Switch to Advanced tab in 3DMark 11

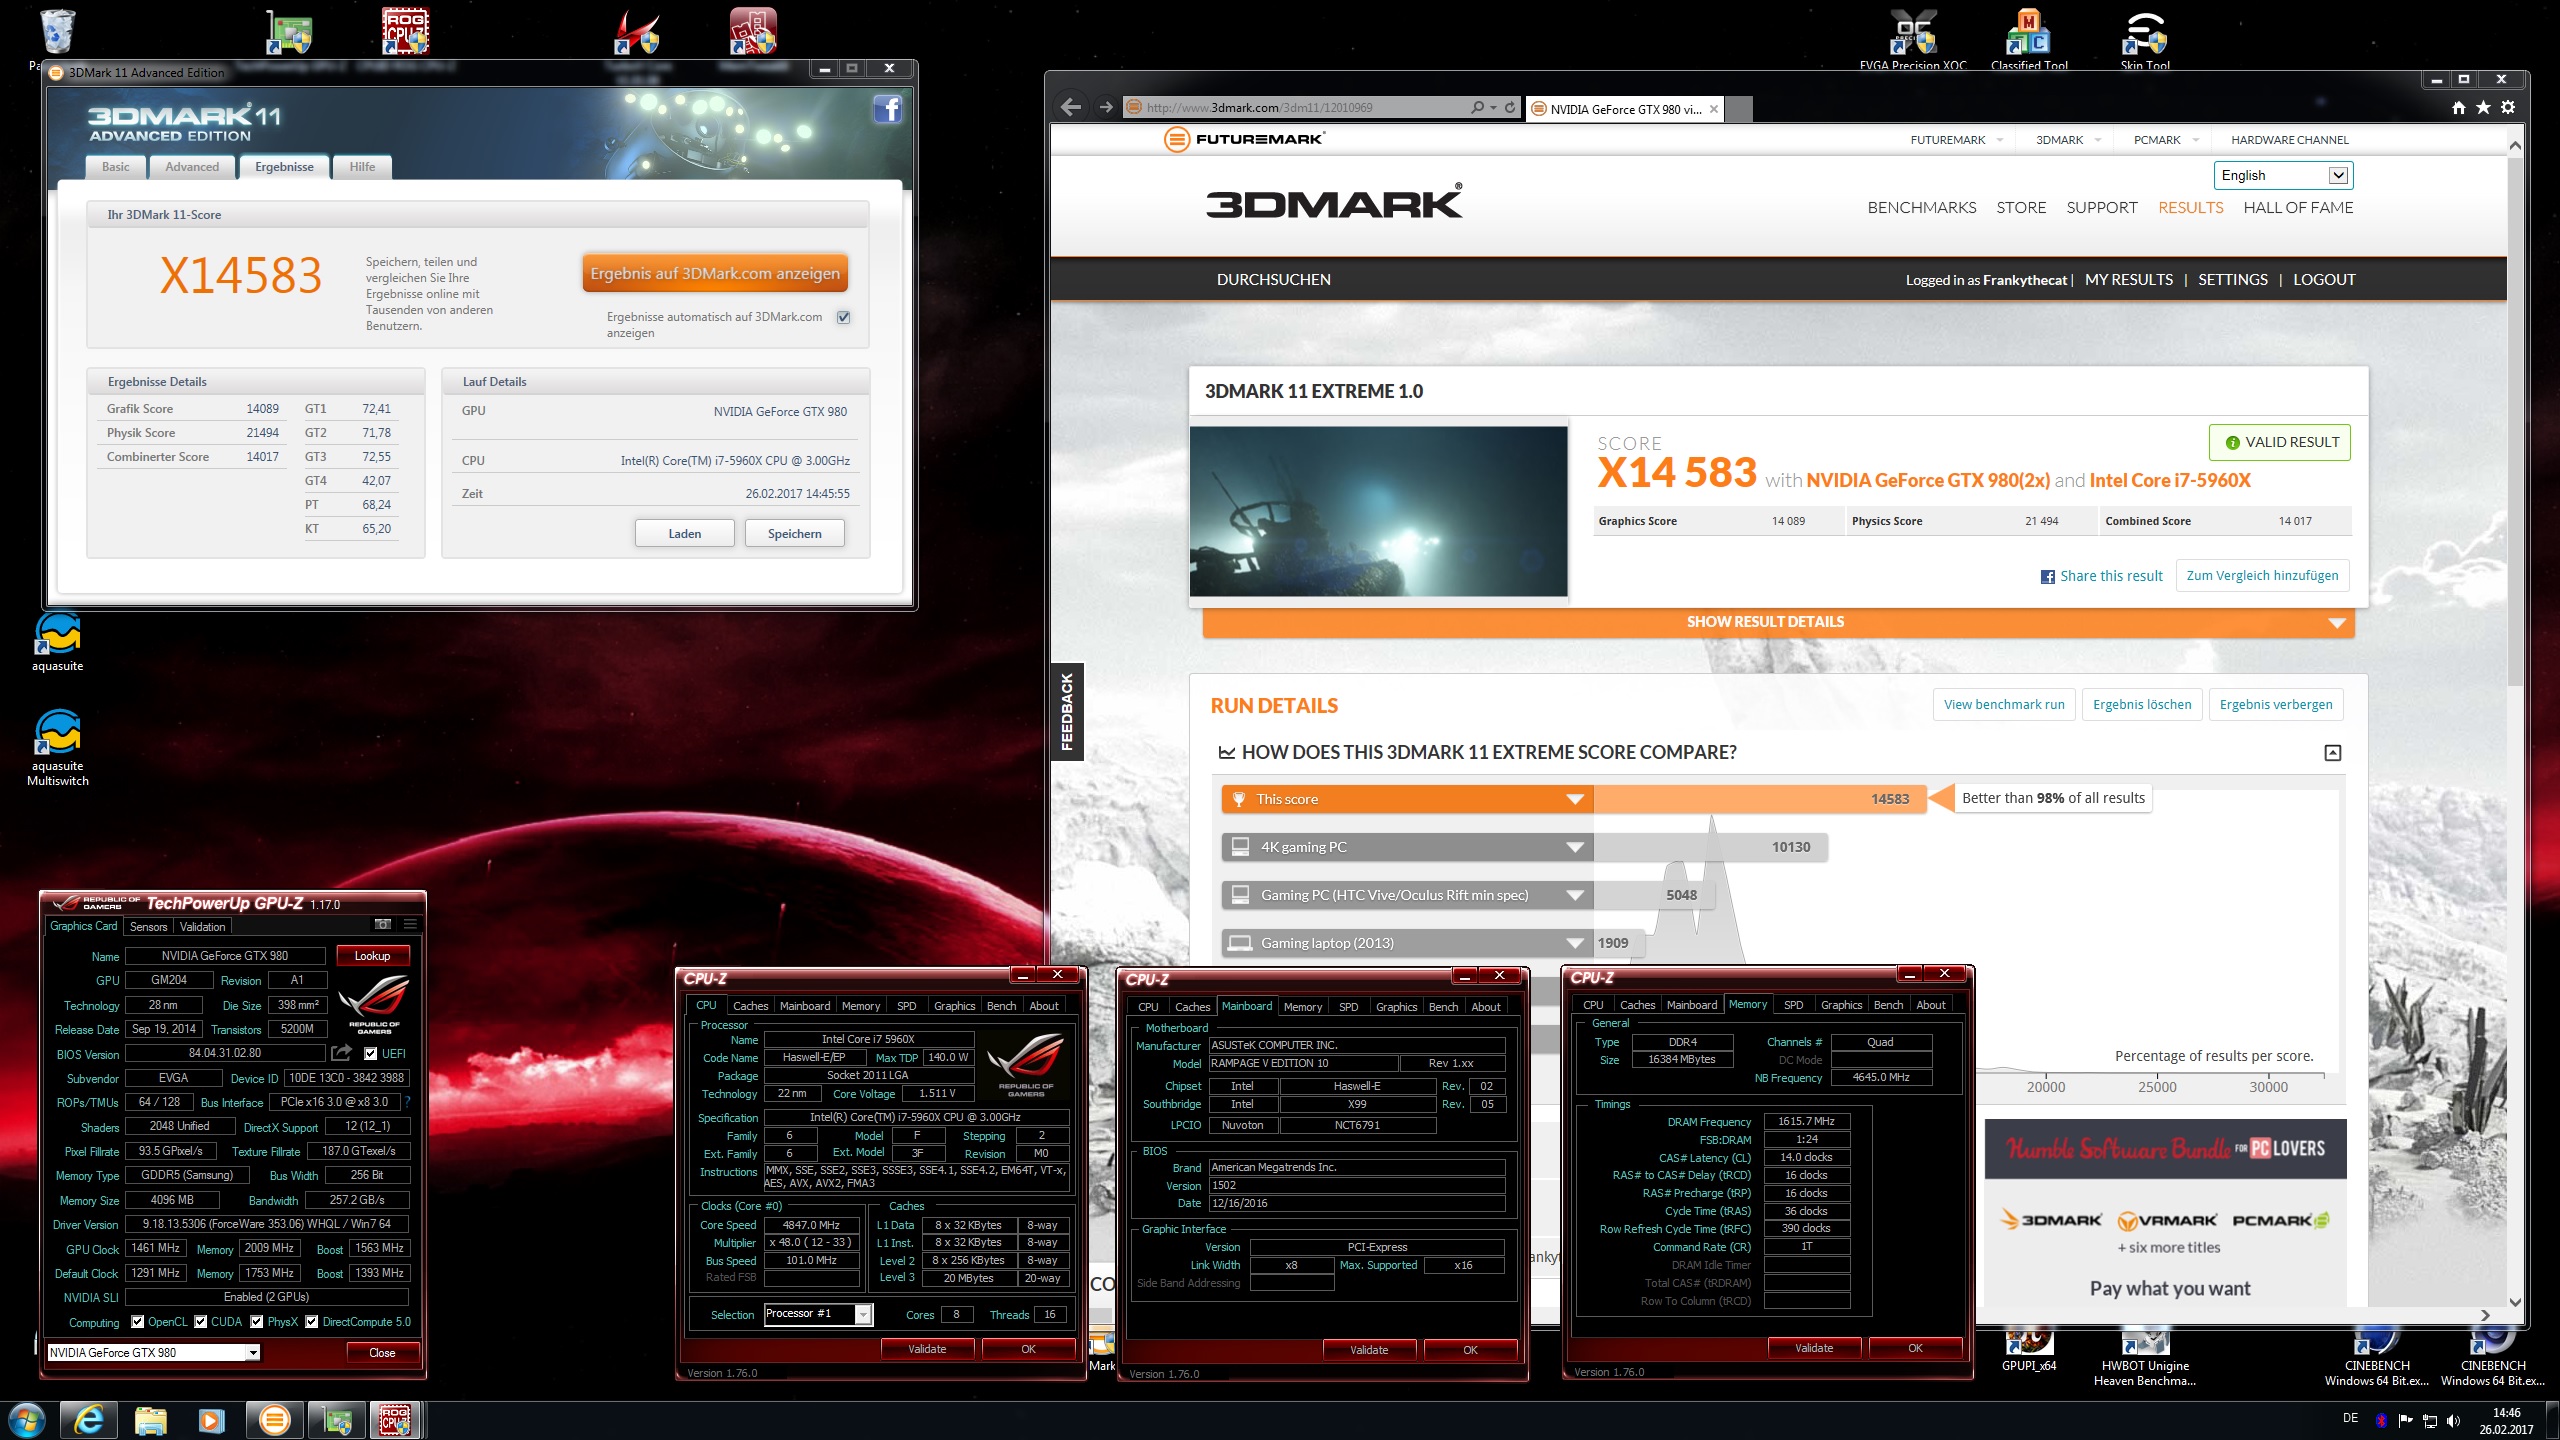tap(192, 167)
